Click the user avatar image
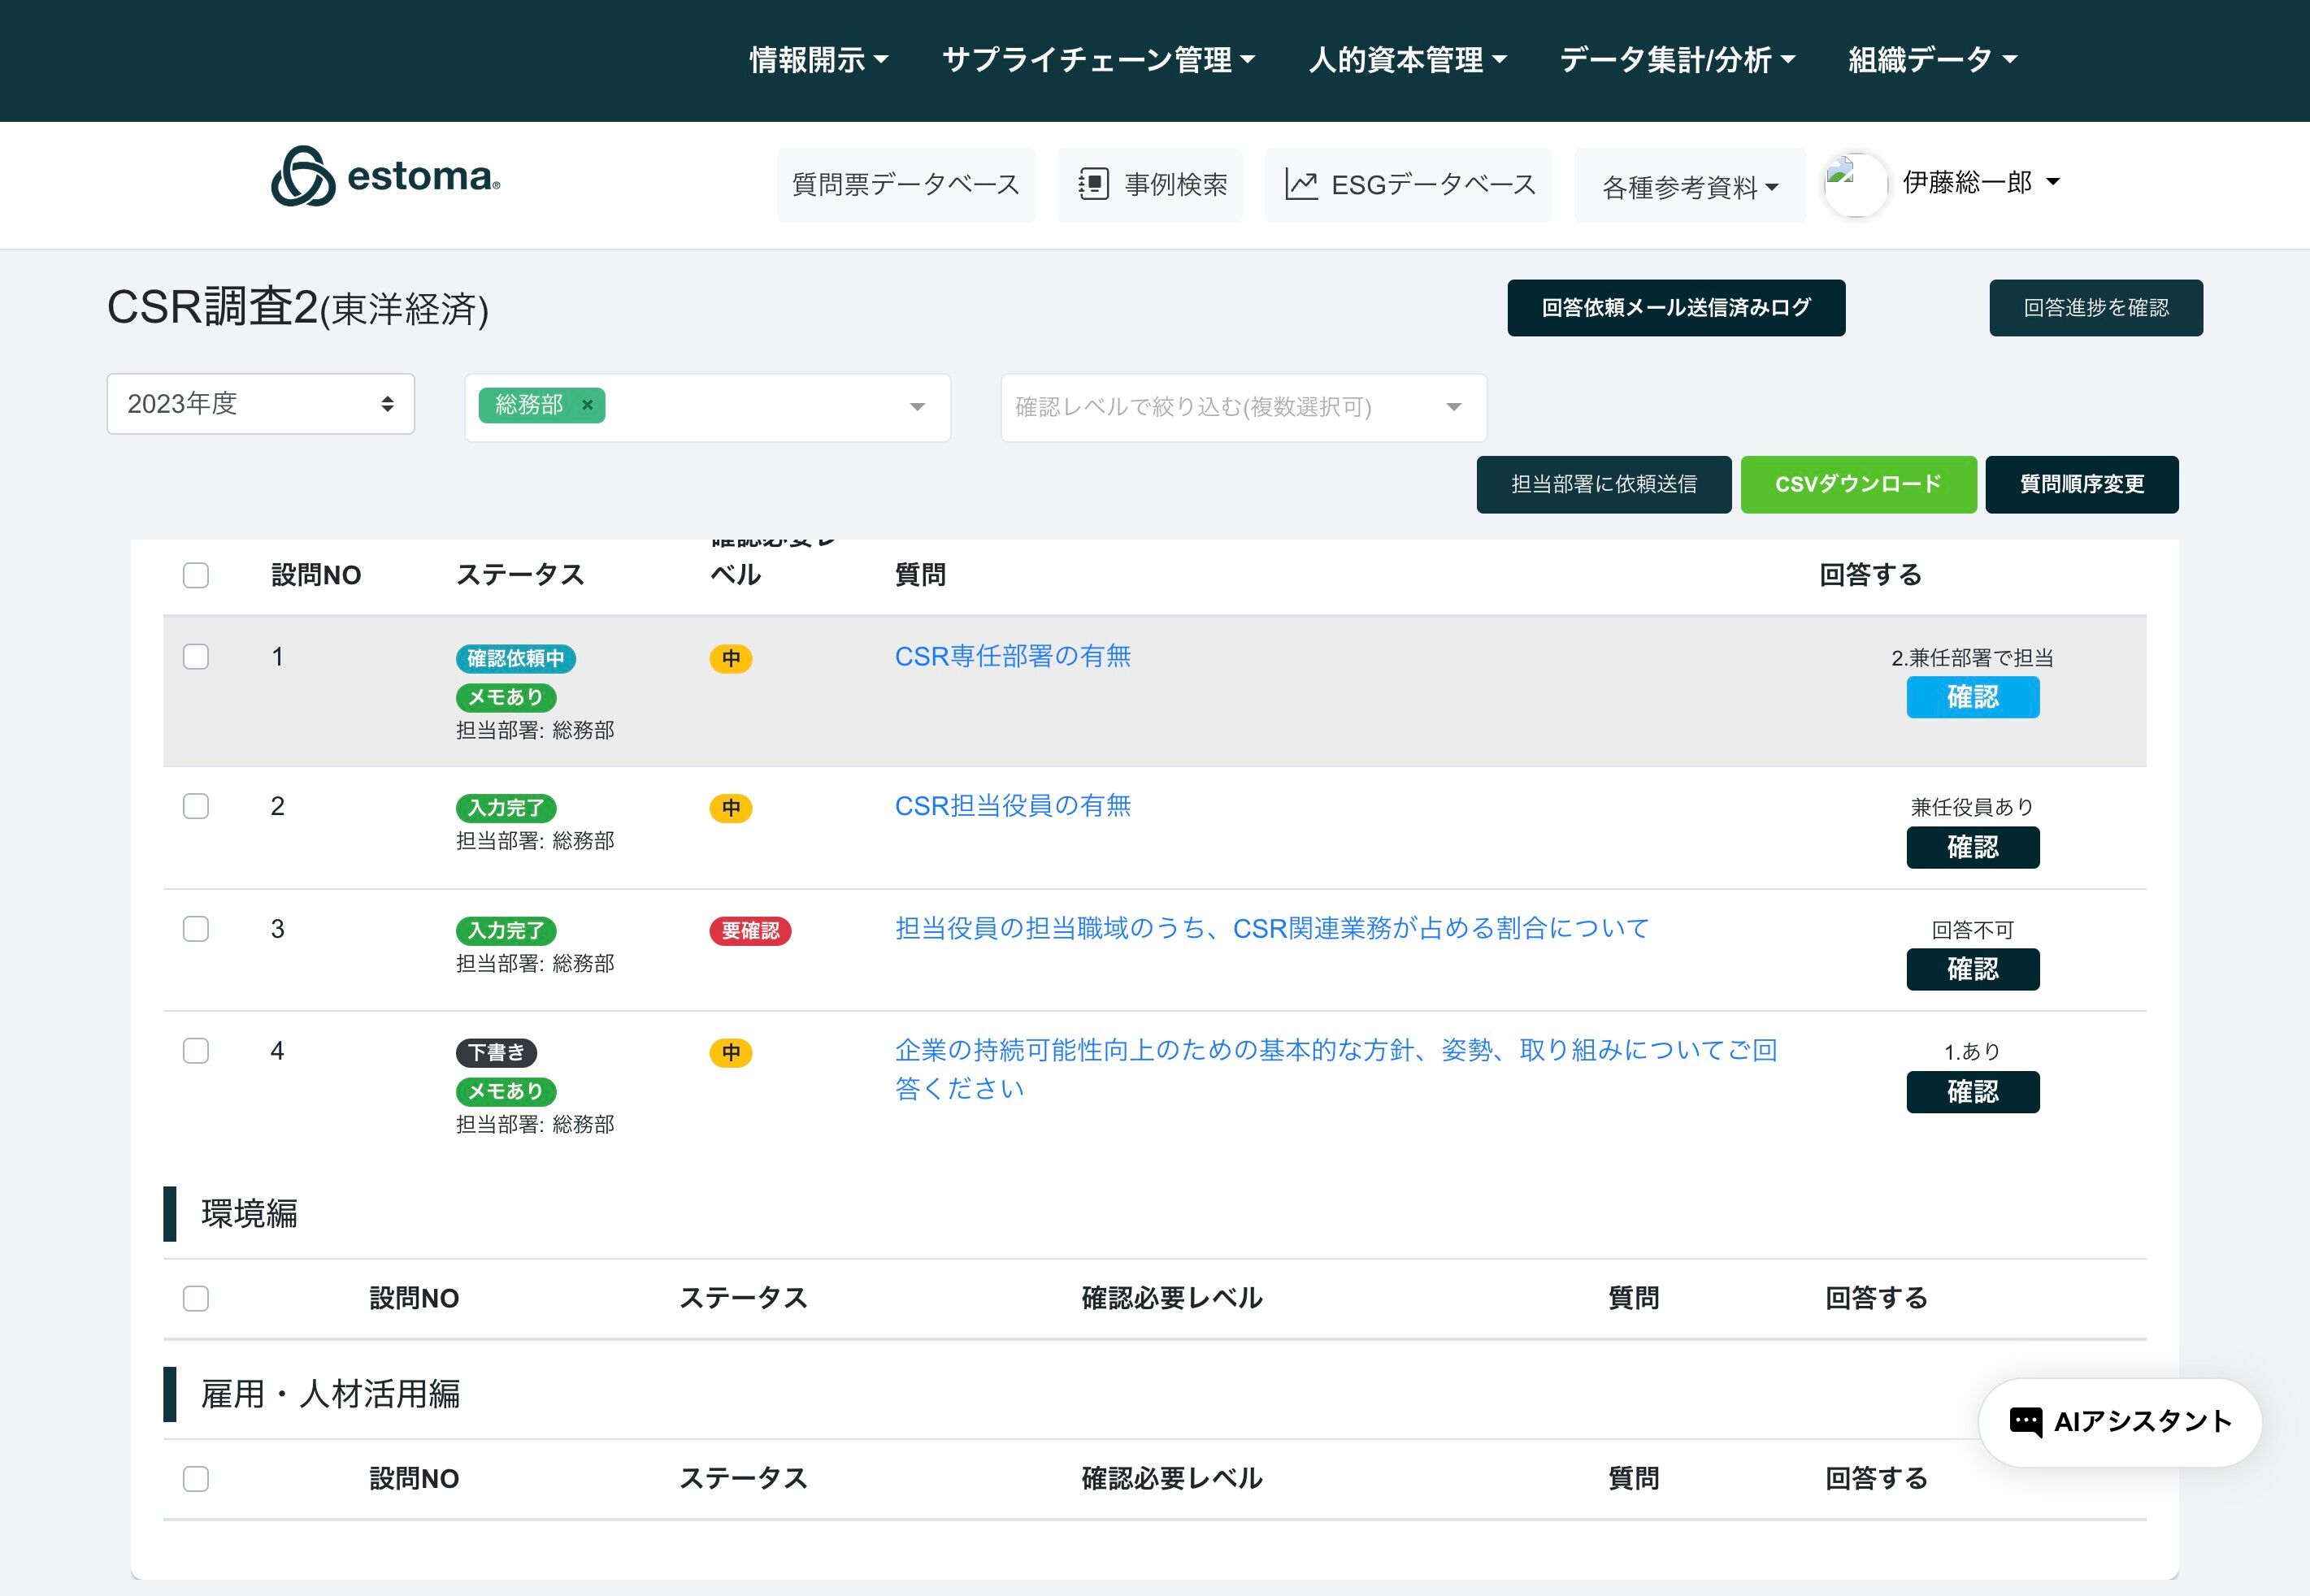 coord(1855,184)
